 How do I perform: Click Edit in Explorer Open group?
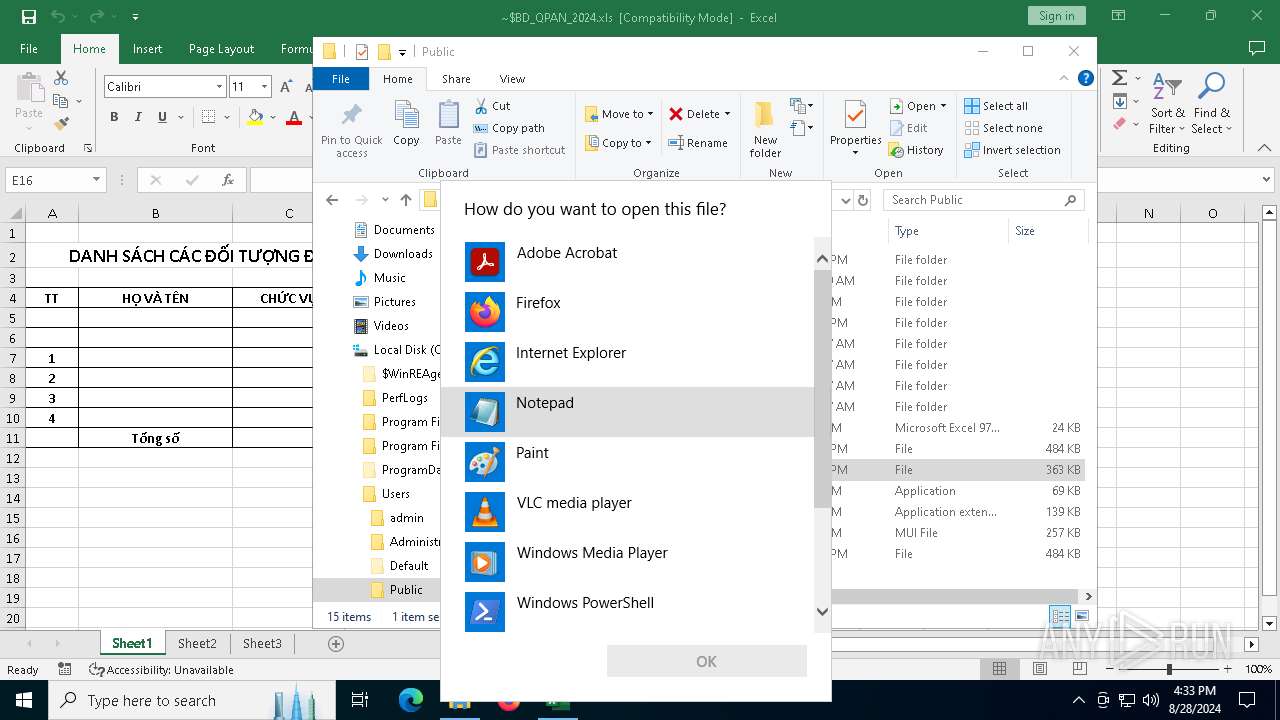908,128
